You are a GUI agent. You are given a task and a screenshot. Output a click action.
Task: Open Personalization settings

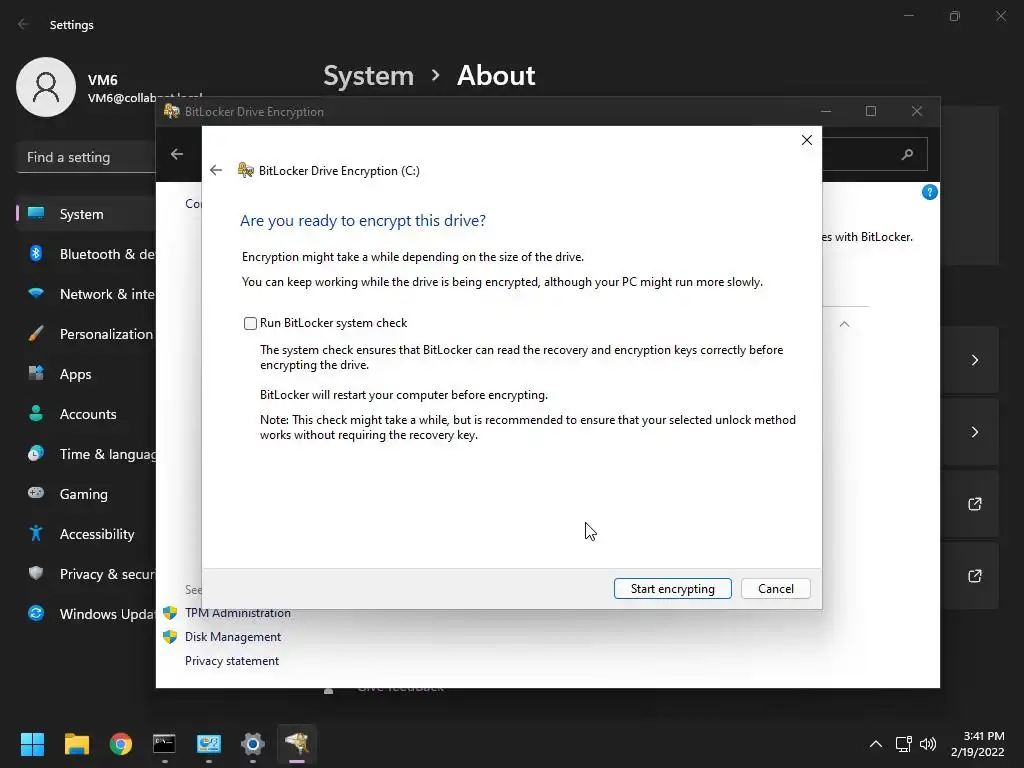point(86,334)
